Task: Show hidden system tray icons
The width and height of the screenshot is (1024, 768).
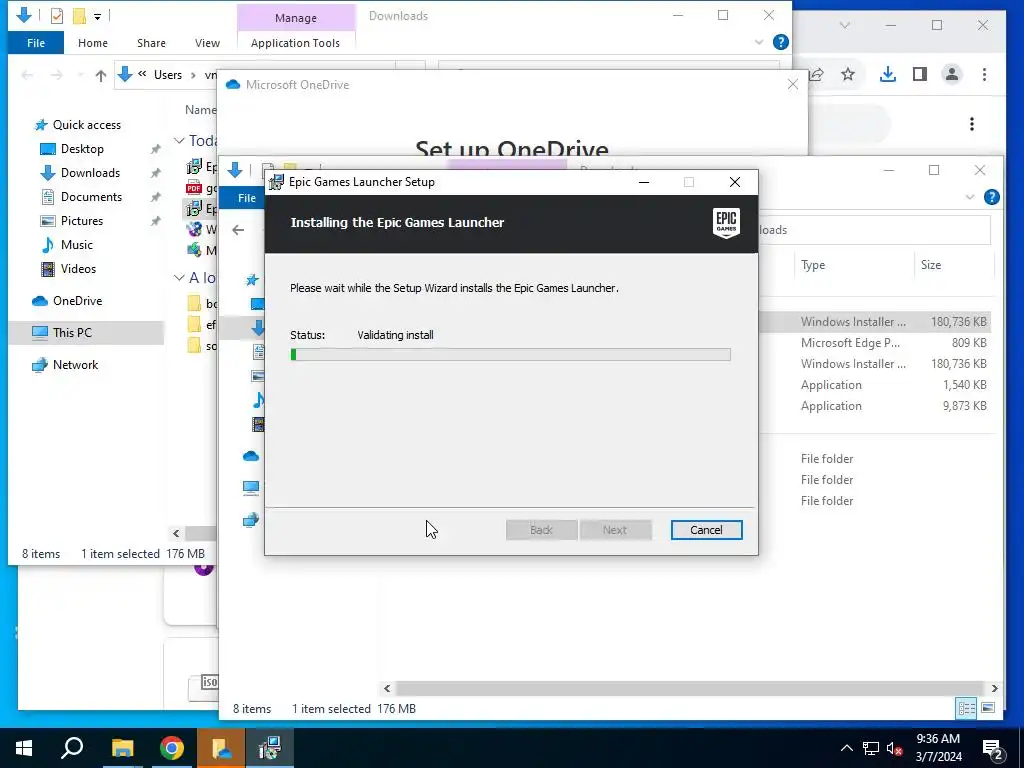Action: tap(846, 748)
